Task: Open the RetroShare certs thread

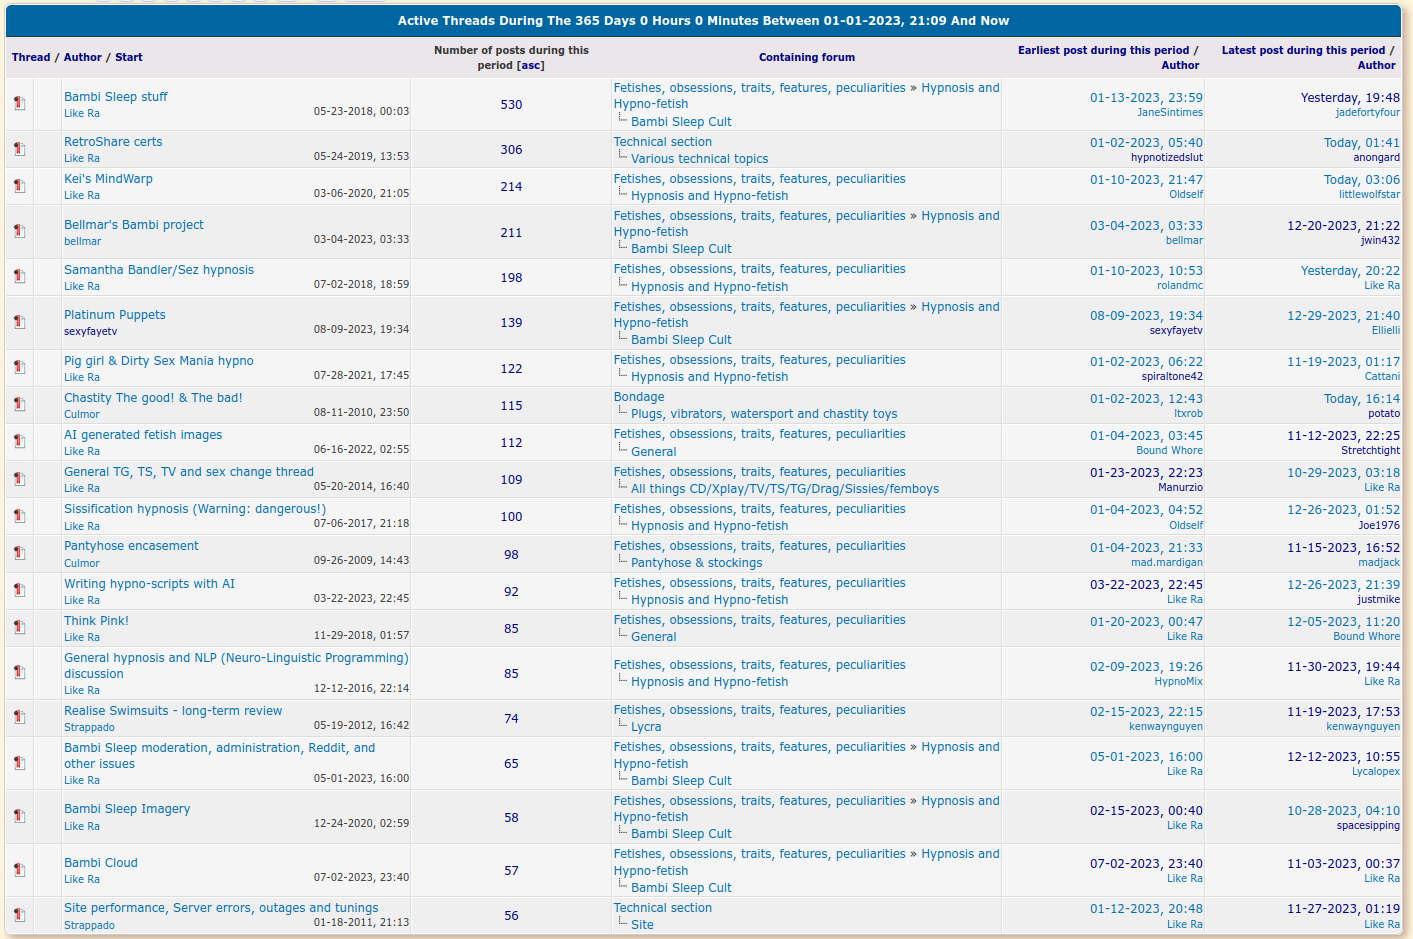Action: click(113, 142)
